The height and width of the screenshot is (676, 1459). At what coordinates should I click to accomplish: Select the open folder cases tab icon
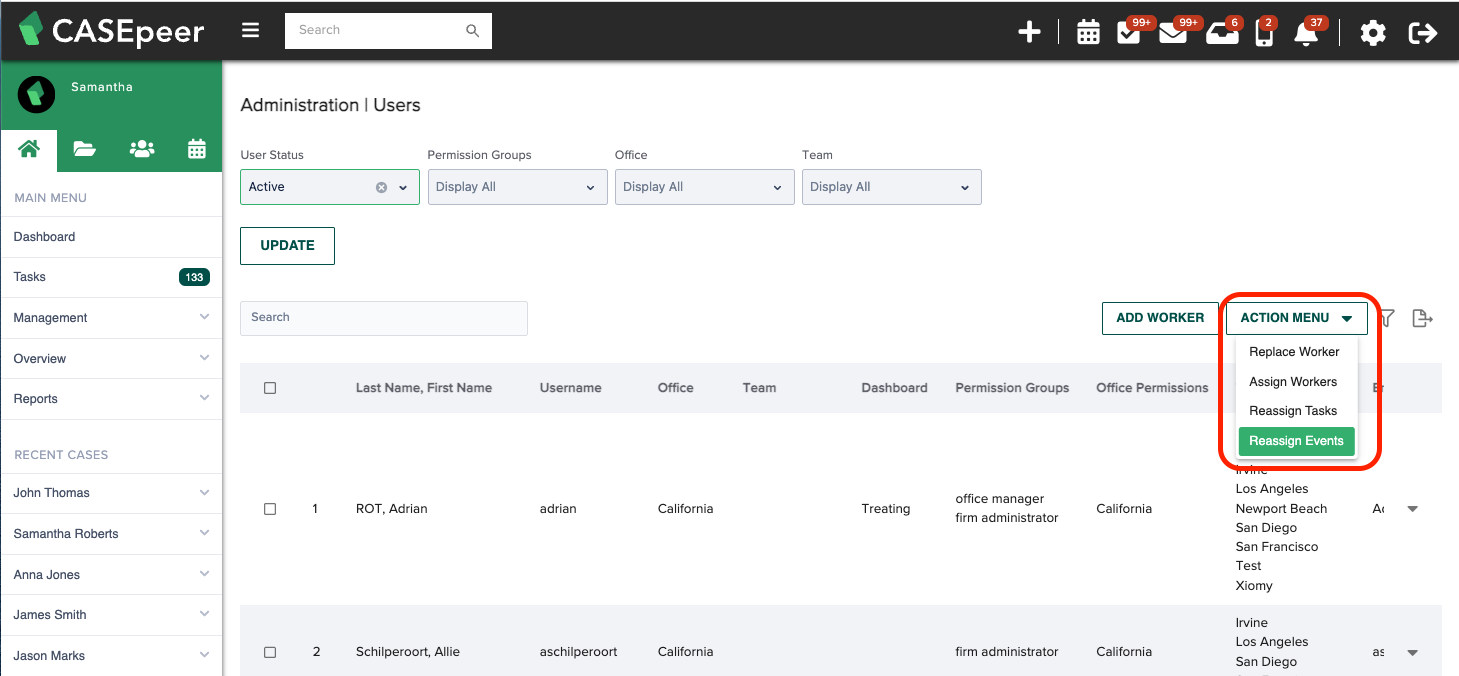point(85,149)
